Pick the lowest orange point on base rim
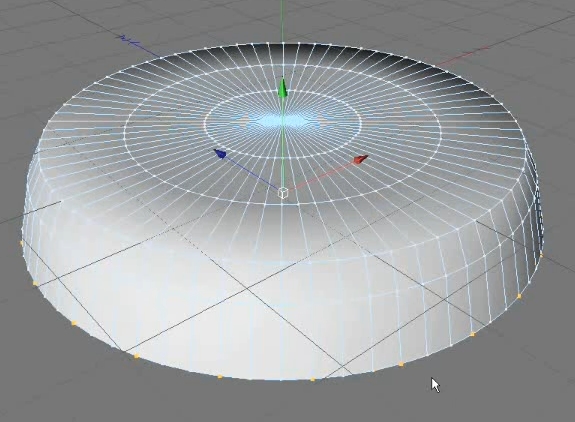The height and width of the screenshot is (422, 575). [x=313, y=379]
